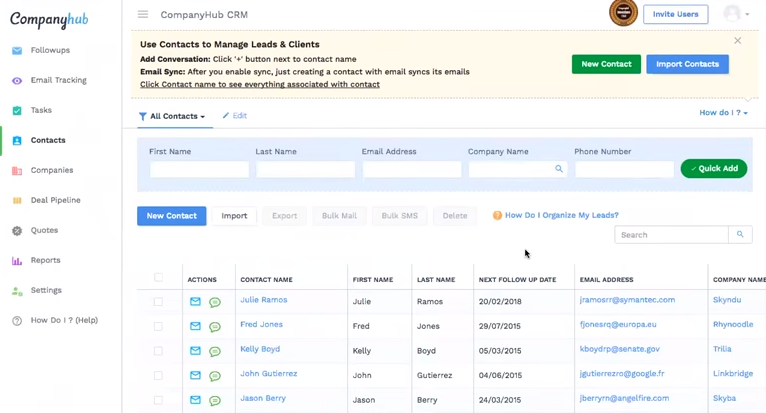Toggle the select-all checkbox in table header
The width and height of the screenshot is (766, 413).
[158, 277]
